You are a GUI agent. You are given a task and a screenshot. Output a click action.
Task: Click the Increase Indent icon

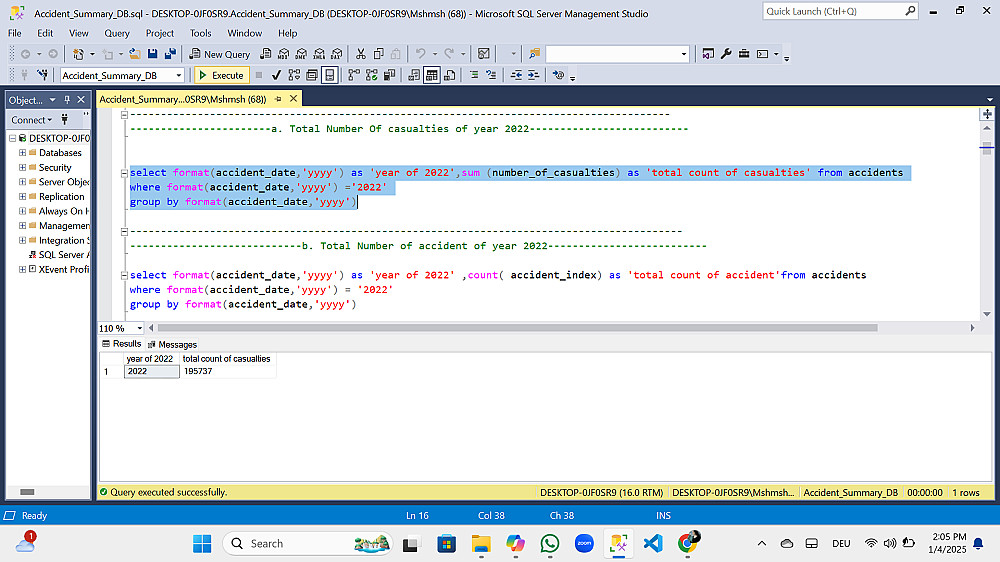click(x=533, y=75)
